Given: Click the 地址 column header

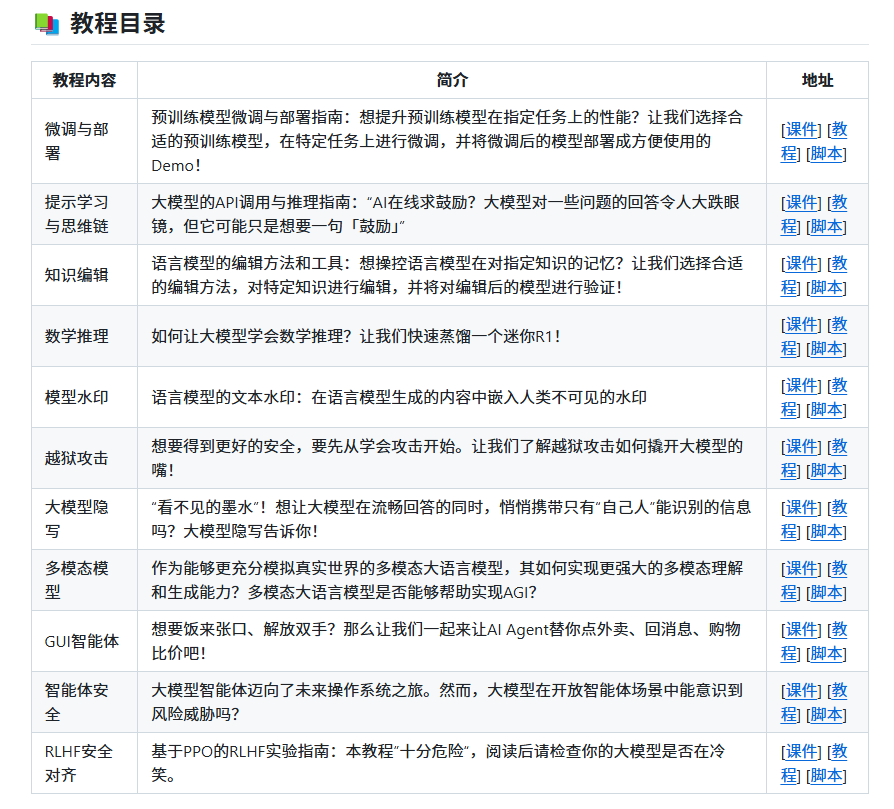Looking at the screenshot, I should point(817,81).
